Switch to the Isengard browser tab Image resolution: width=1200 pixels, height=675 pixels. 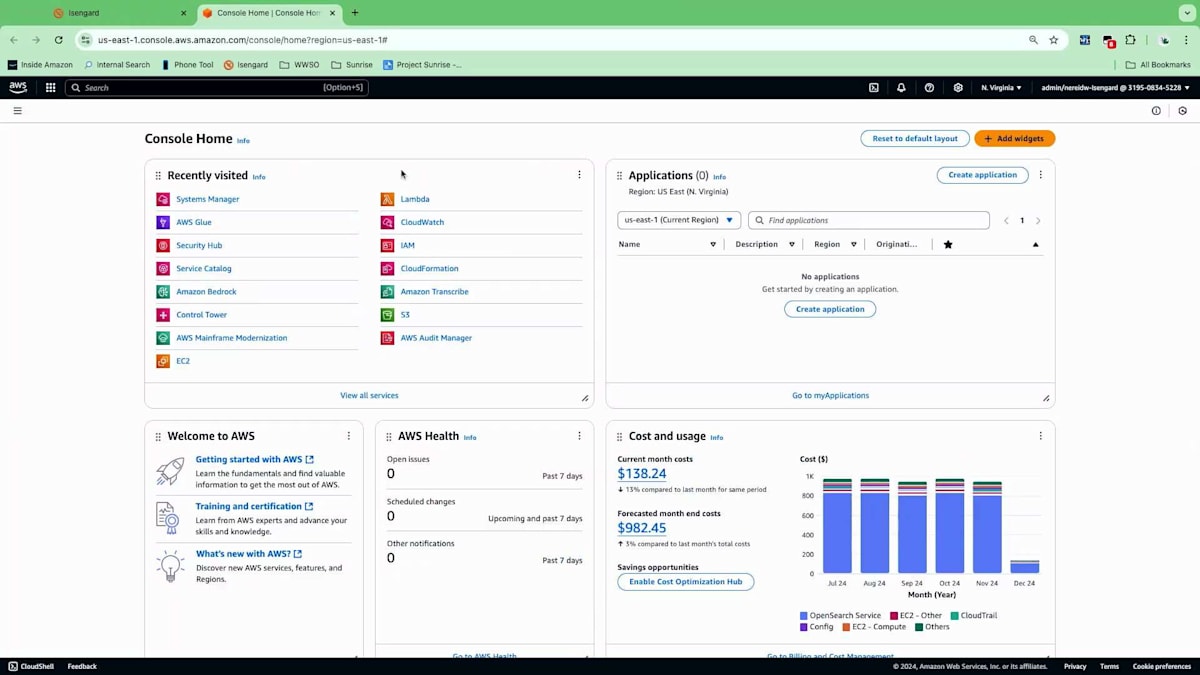tap(98, 13)
